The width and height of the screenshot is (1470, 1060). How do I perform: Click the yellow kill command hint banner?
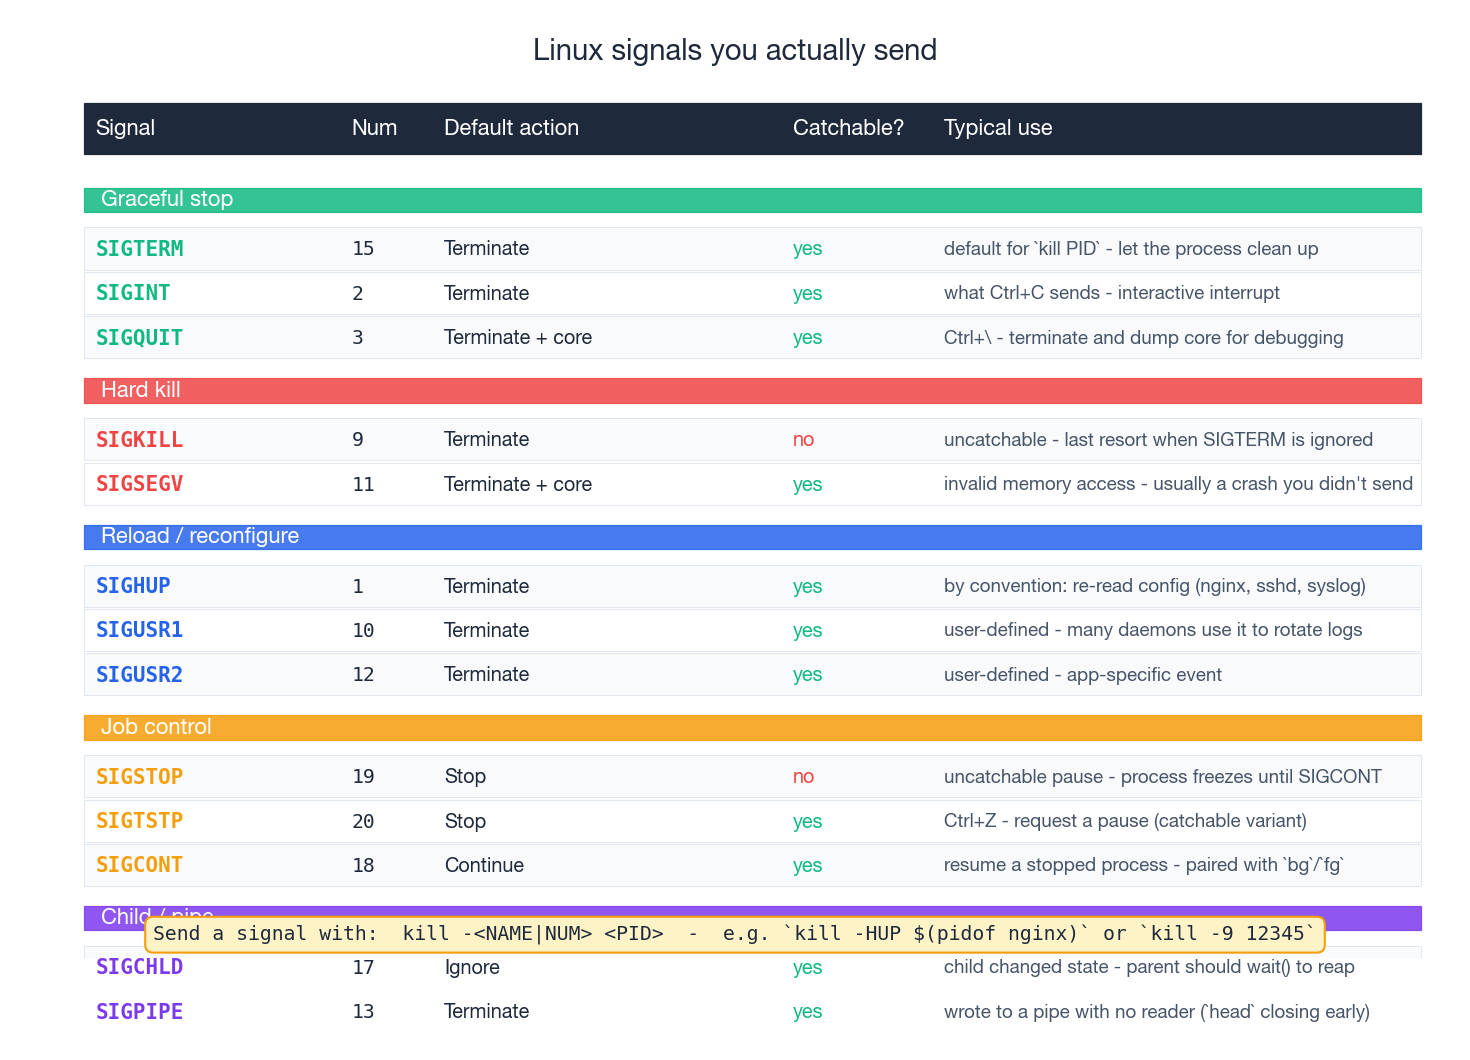[x=734, y=935]
